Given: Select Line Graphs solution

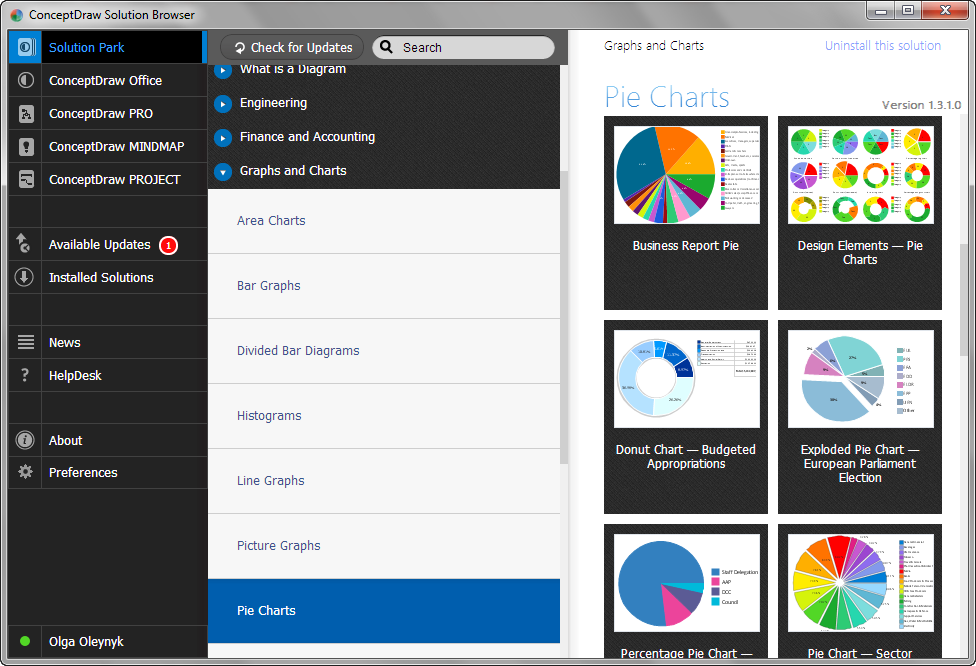Looking at the screenshot, I should (383, 481).
